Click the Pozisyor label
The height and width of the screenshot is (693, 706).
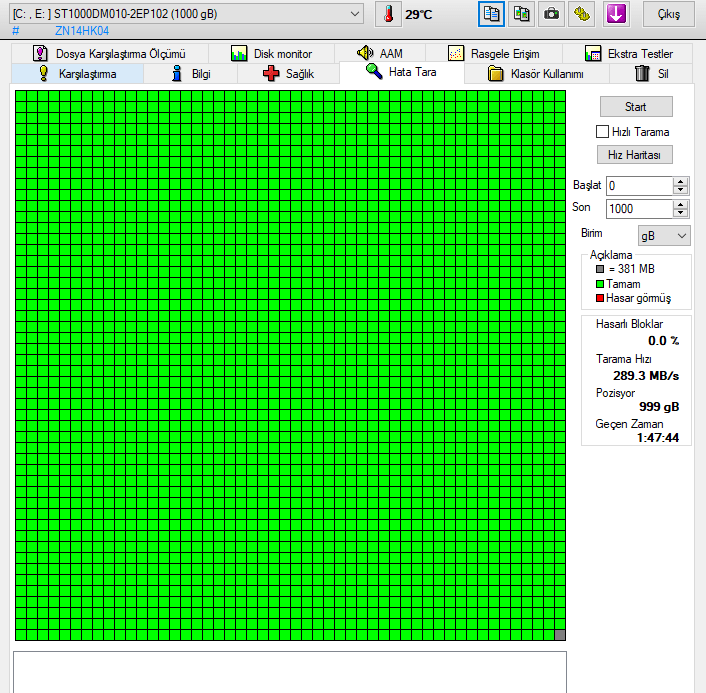(x=615, y=393)
